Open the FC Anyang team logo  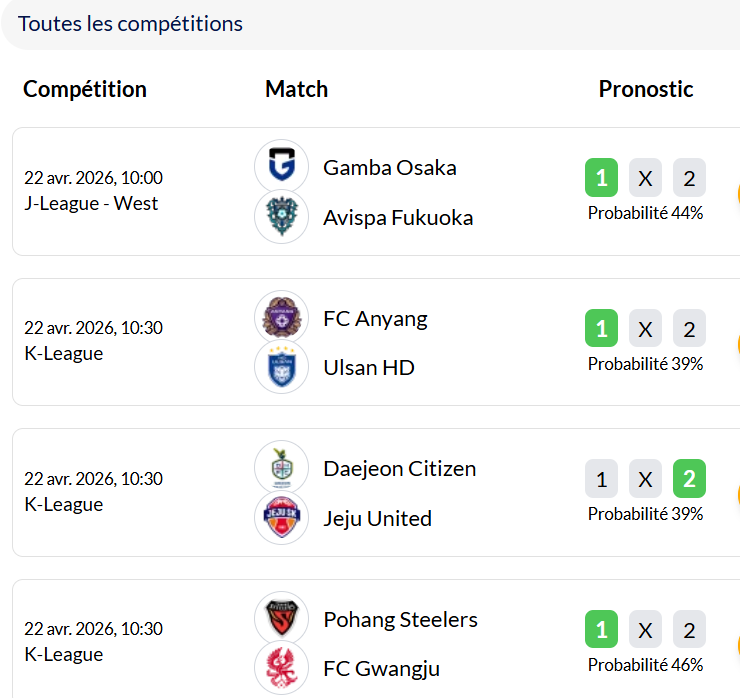pyautogui.click(x=281, y=318)
